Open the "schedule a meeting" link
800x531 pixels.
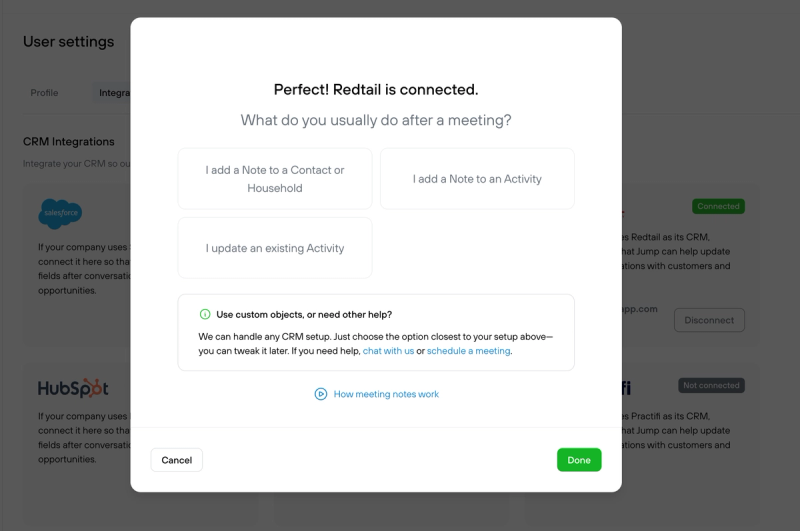468,351
